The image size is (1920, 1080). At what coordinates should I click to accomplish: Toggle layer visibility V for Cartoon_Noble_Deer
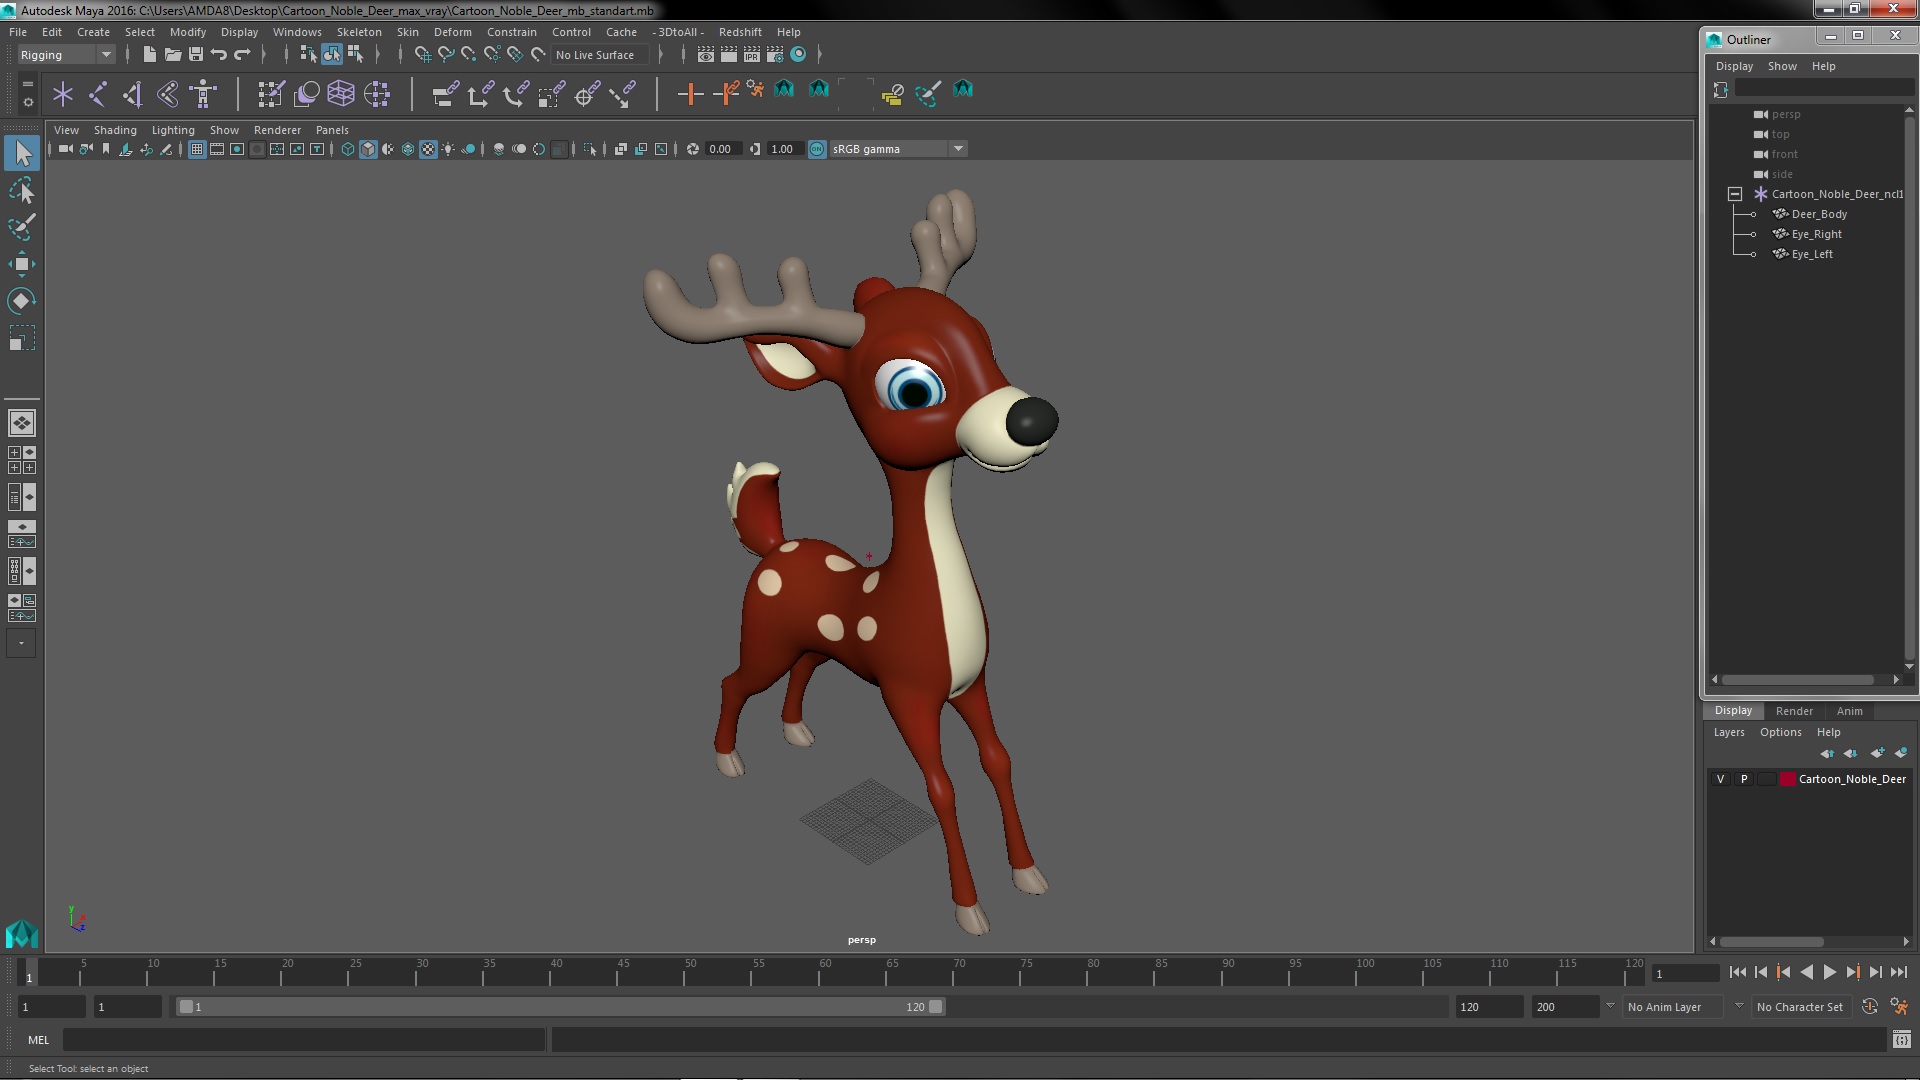1720,779
